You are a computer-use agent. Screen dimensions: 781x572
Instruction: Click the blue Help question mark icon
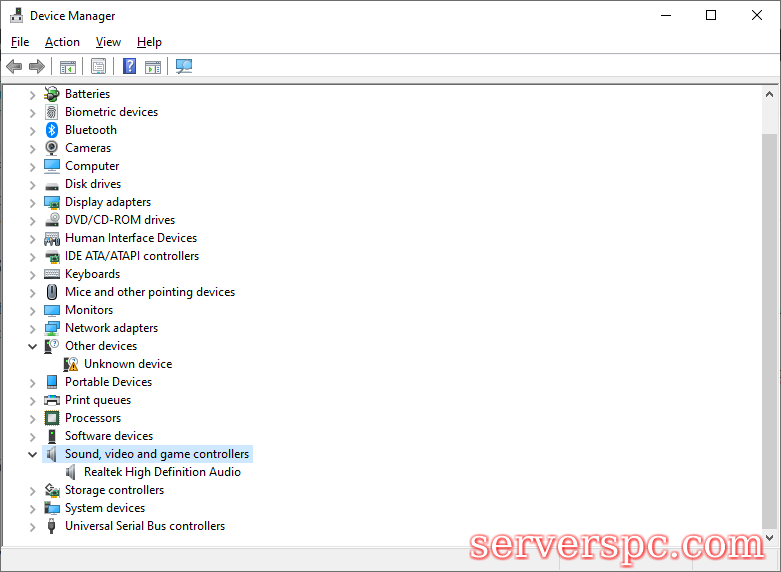pos(129,67)
